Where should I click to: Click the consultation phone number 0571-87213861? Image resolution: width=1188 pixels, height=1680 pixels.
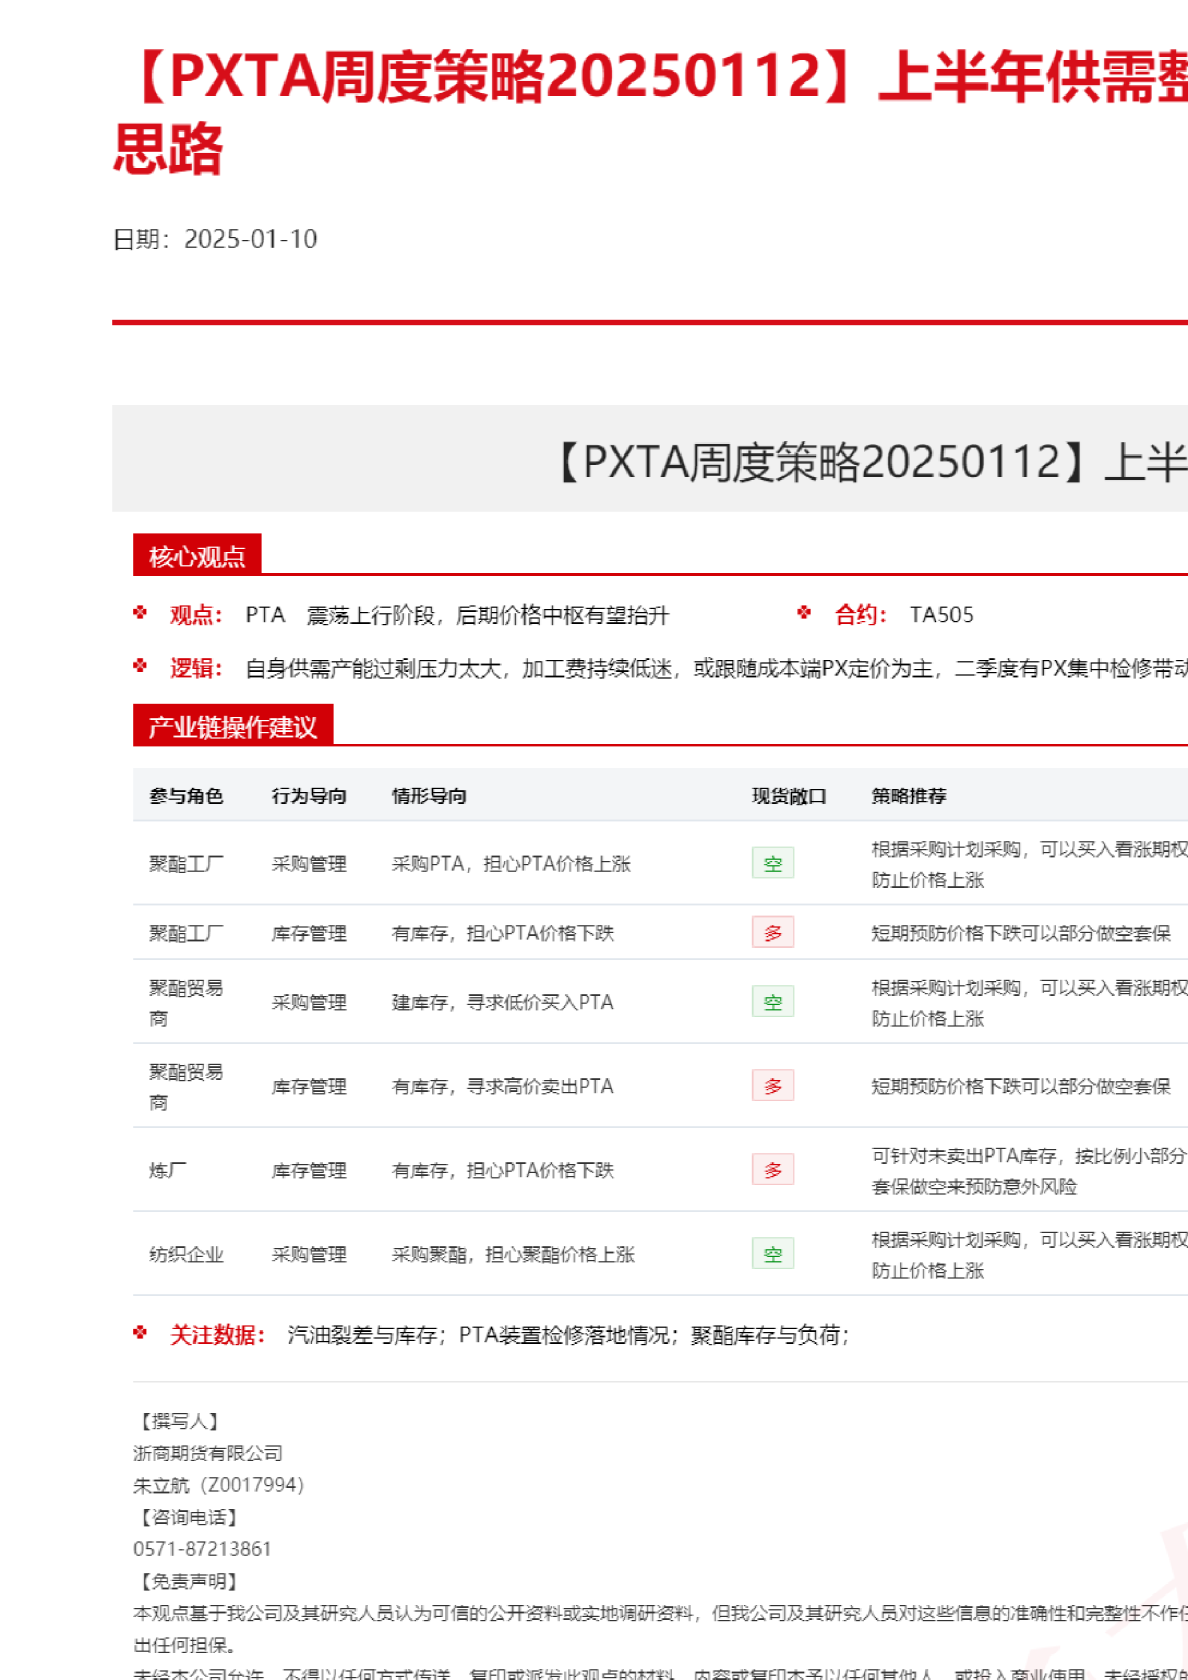click(202, 1549)
